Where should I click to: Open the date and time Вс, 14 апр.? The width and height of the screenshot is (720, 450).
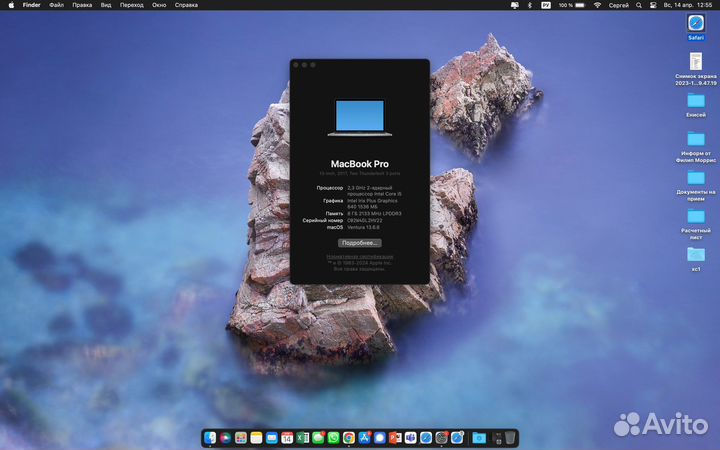point(687,5)
